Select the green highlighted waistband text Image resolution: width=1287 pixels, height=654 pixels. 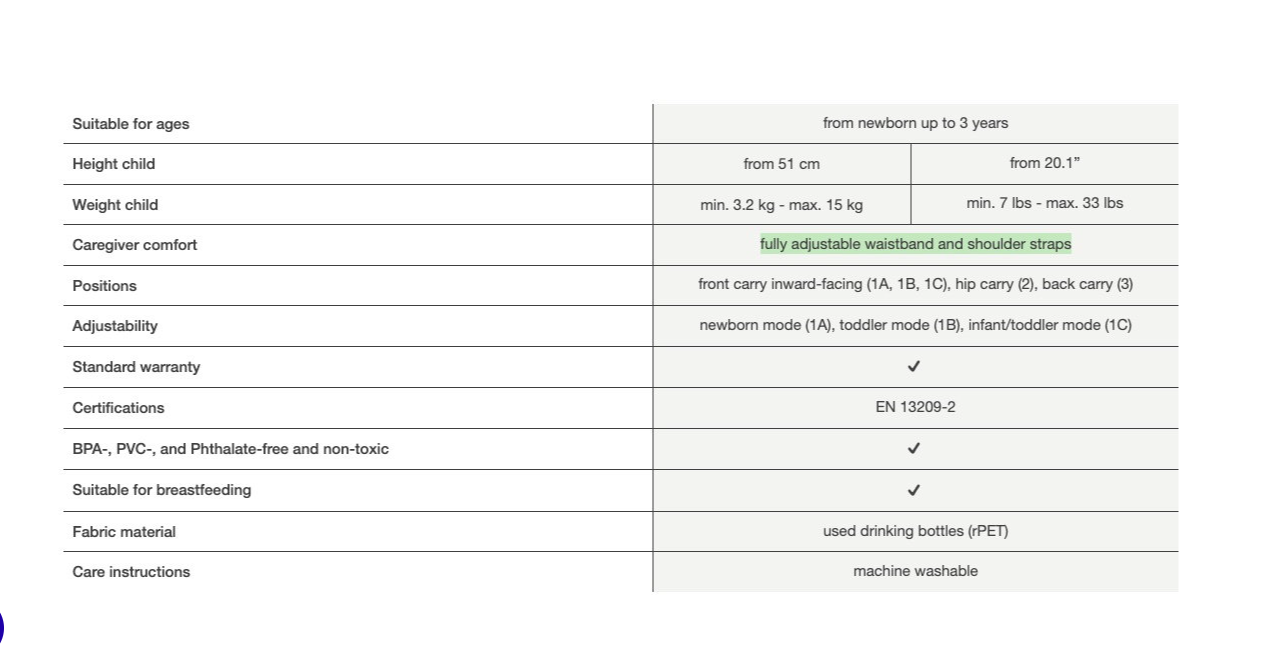(915, 244)
